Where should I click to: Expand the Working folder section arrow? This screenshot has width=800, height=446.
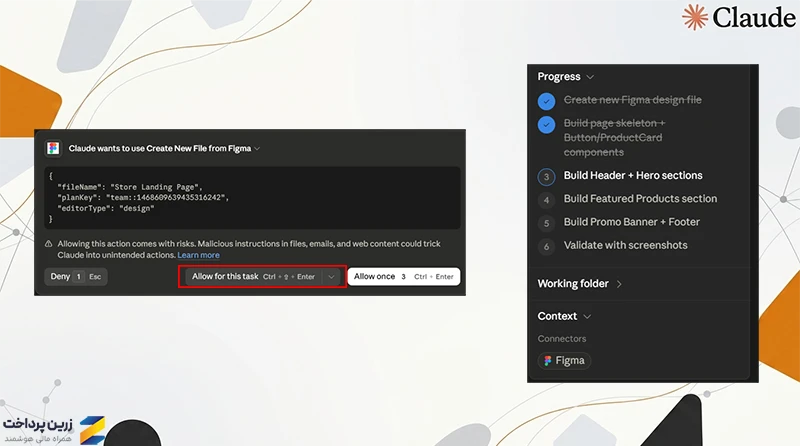click(x=619, y=284)
